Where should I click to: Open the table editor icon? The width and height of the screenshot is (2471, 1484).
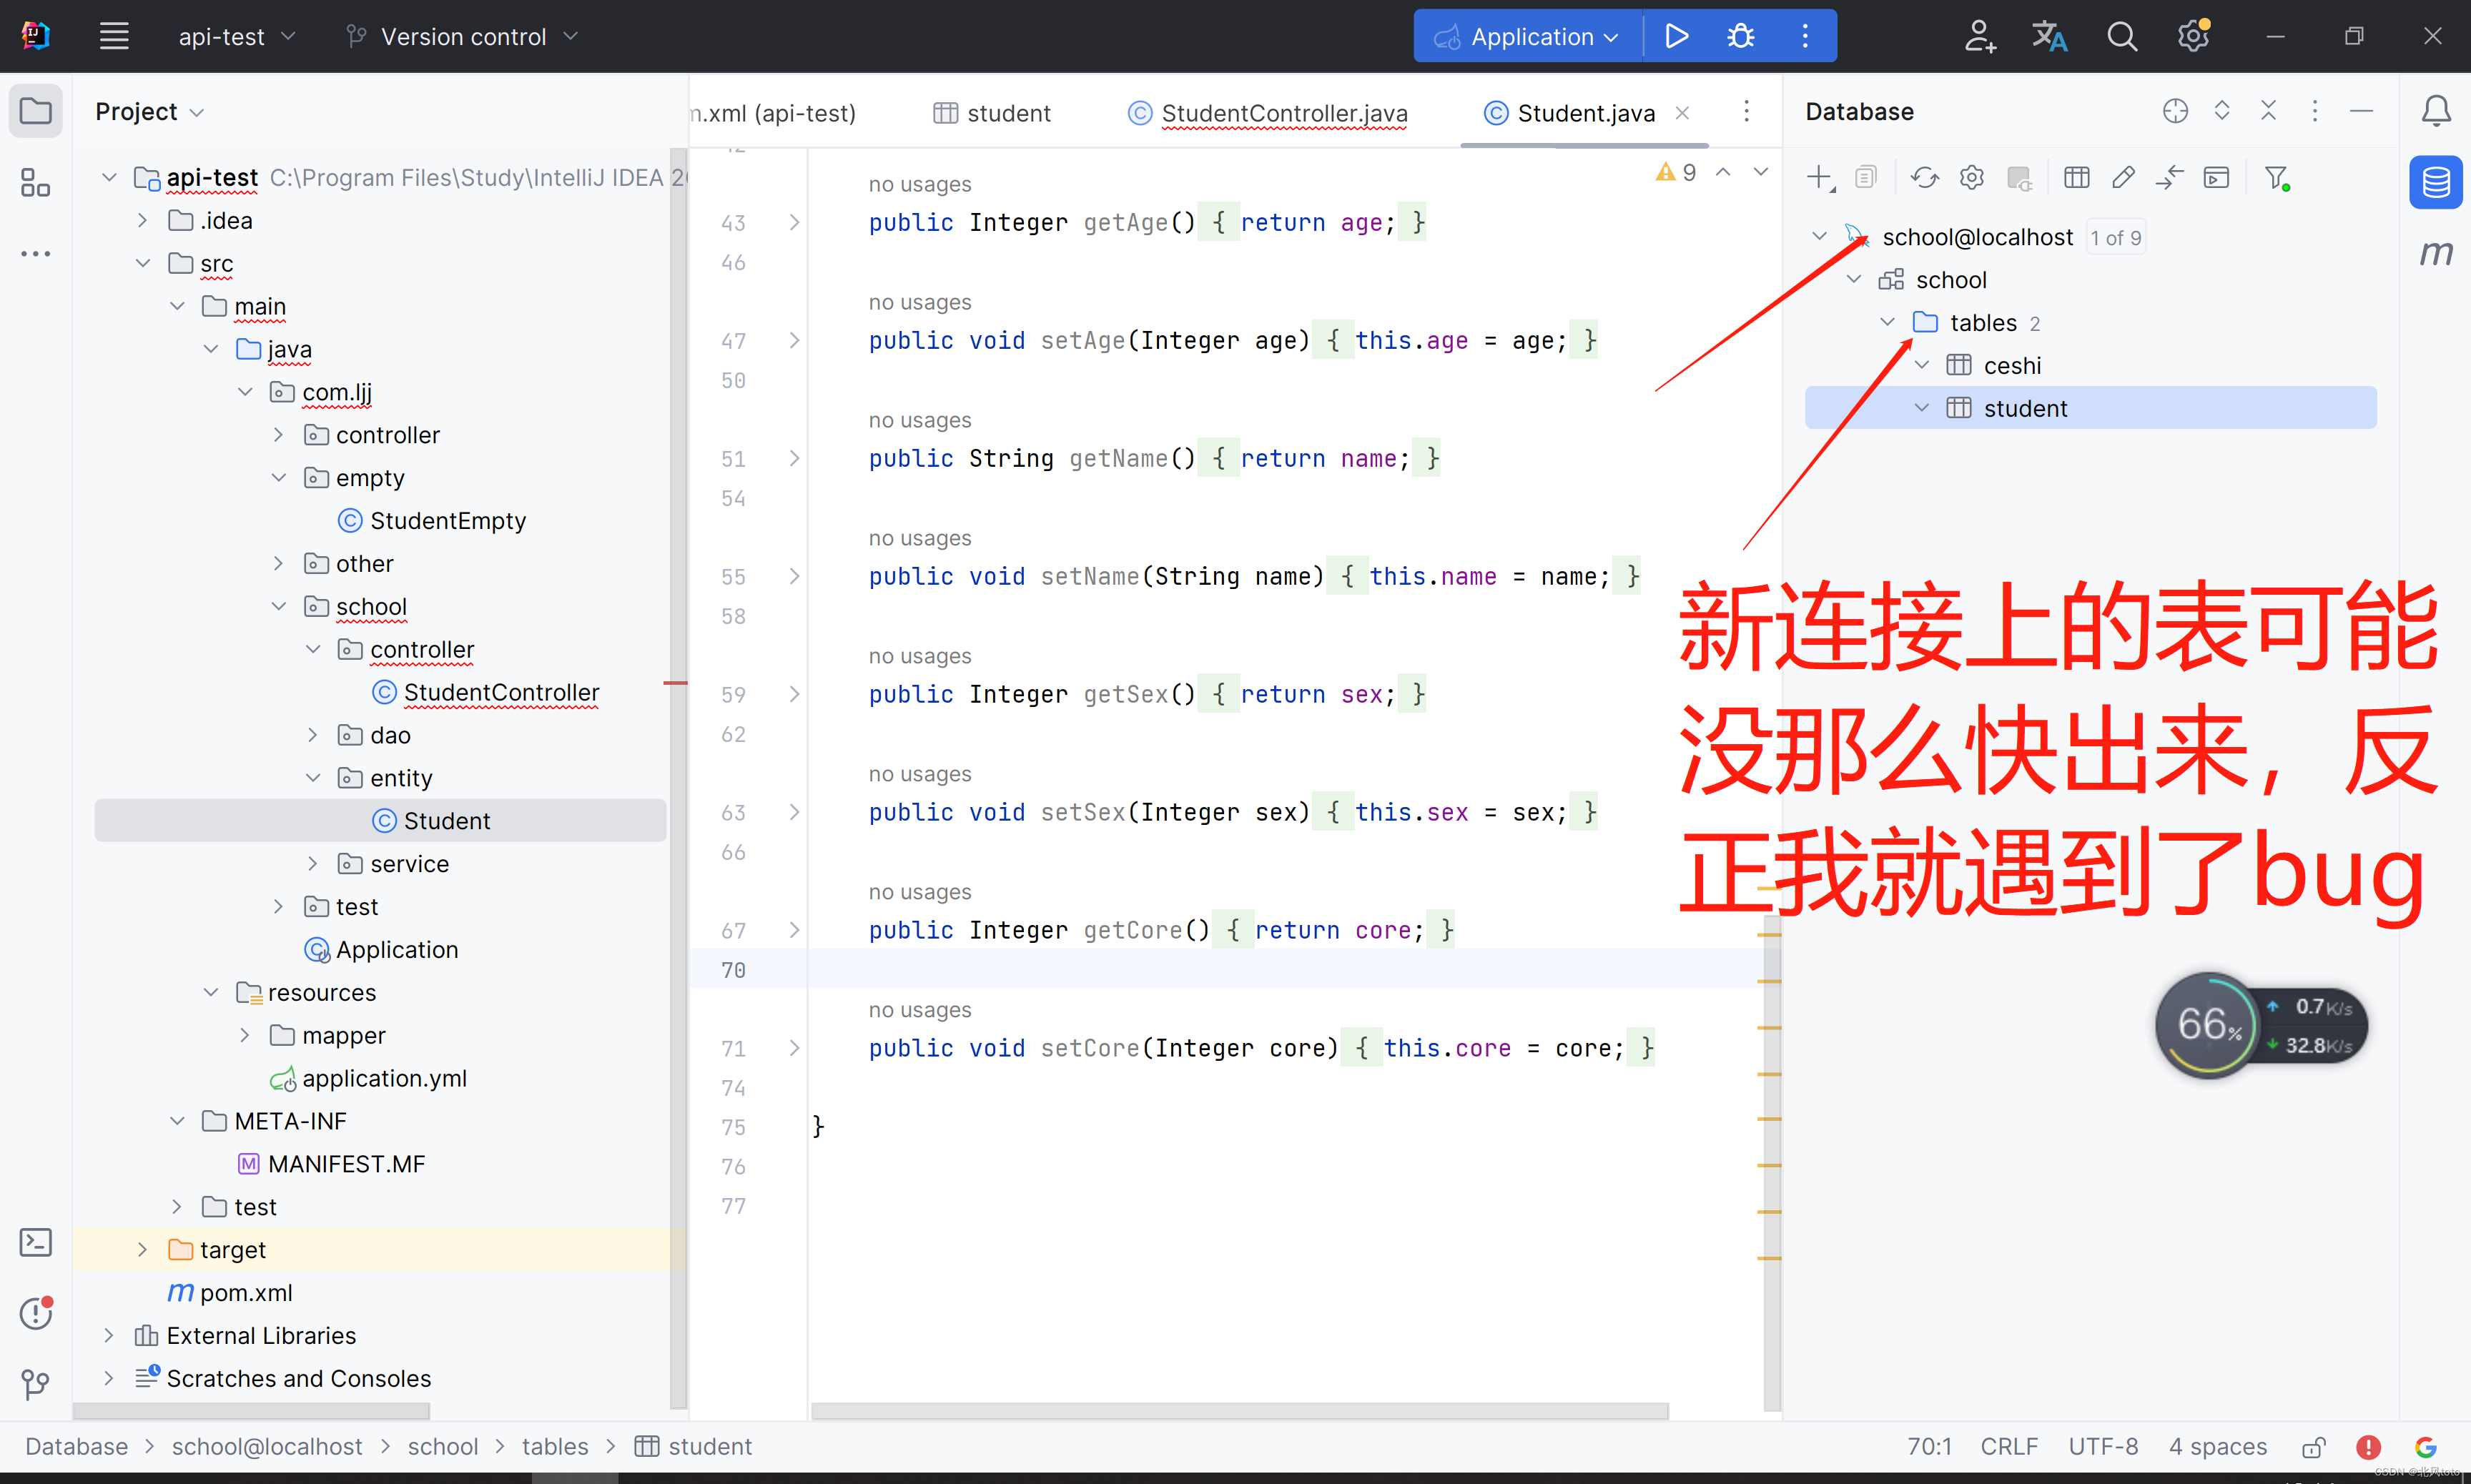(2077, 178)
